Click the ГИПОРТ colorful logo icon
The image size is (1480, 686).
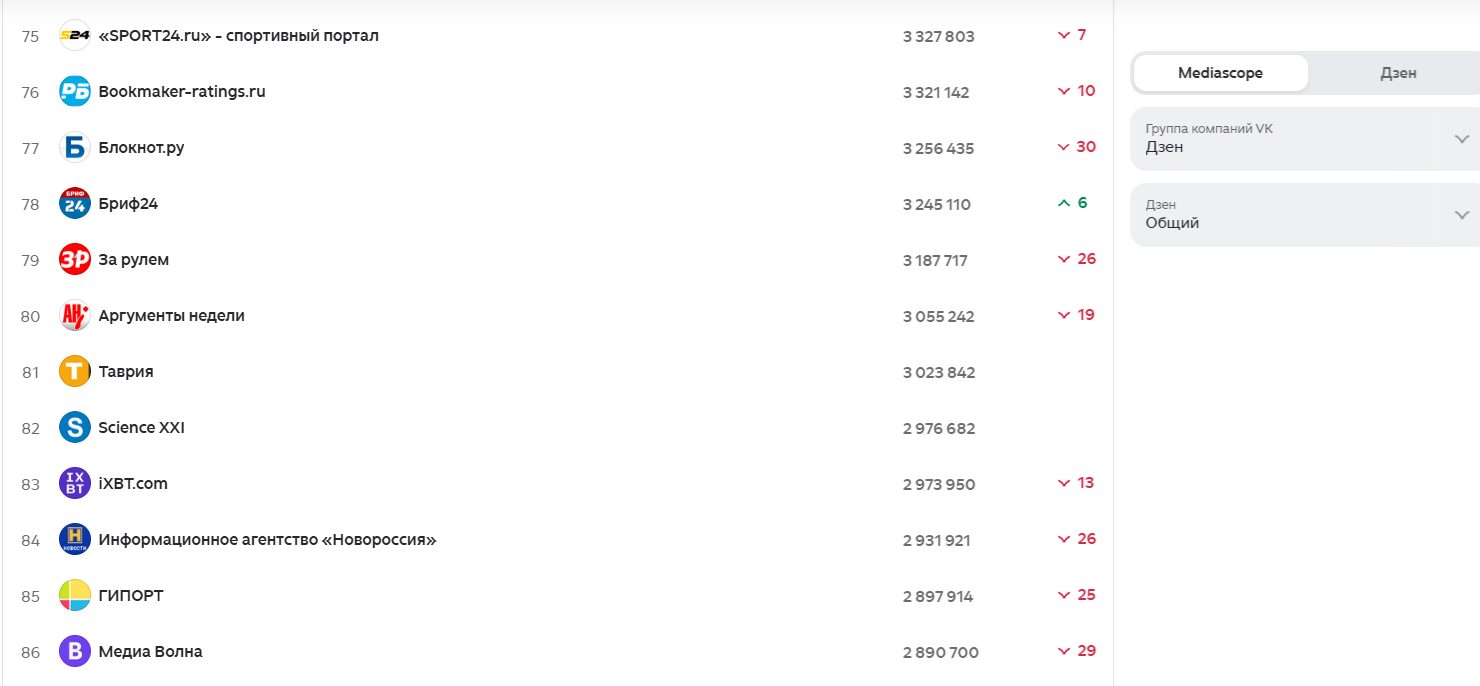click(75, 596)
